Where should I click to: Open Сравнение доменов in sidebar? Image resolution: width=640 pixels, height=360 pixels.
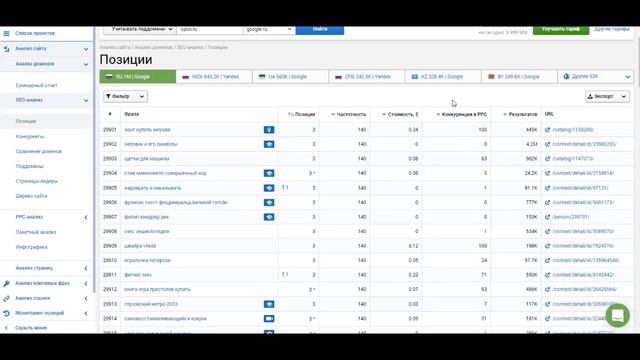tap(39, 151)
